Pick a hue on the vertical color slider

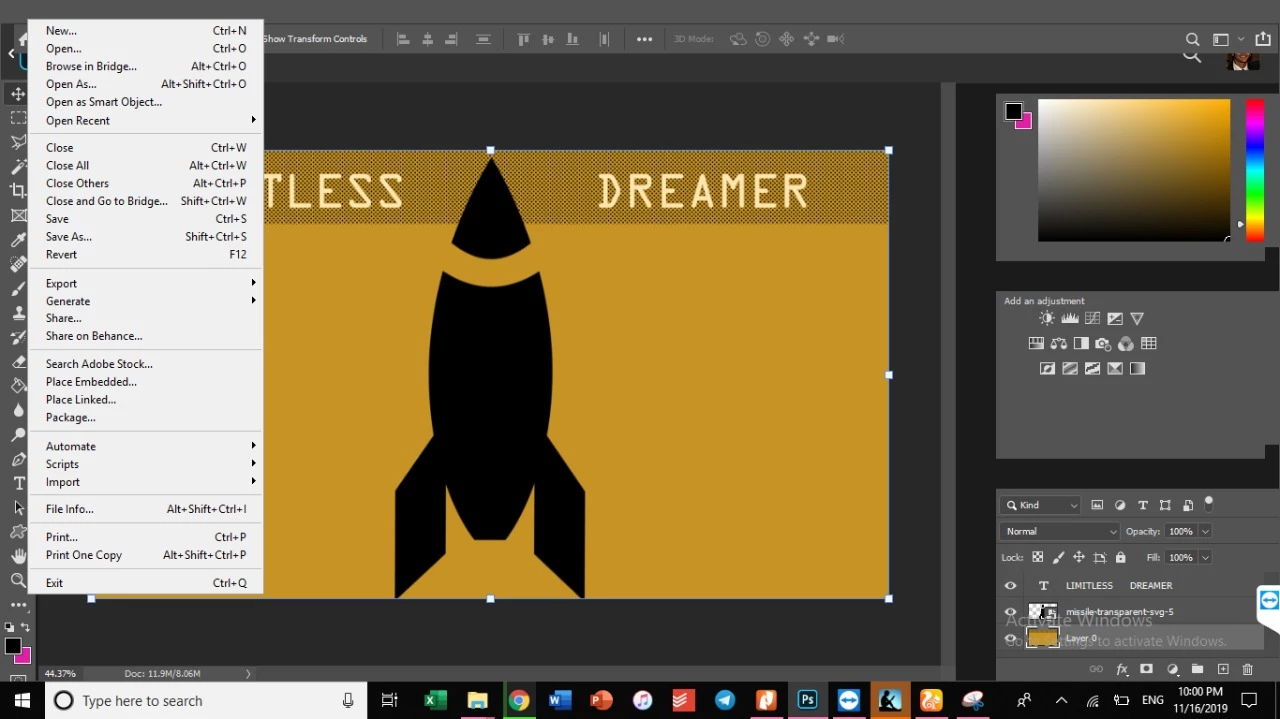[1254, 170]
